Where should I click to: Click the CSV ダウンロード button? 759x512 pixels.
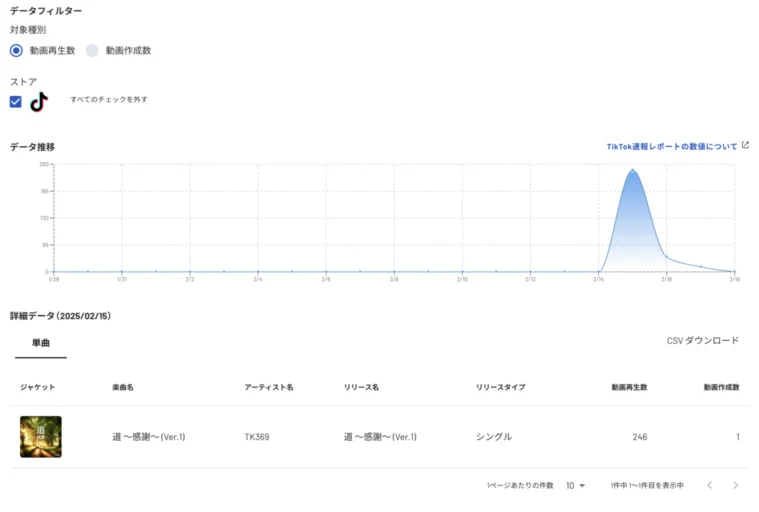[703, 341]
